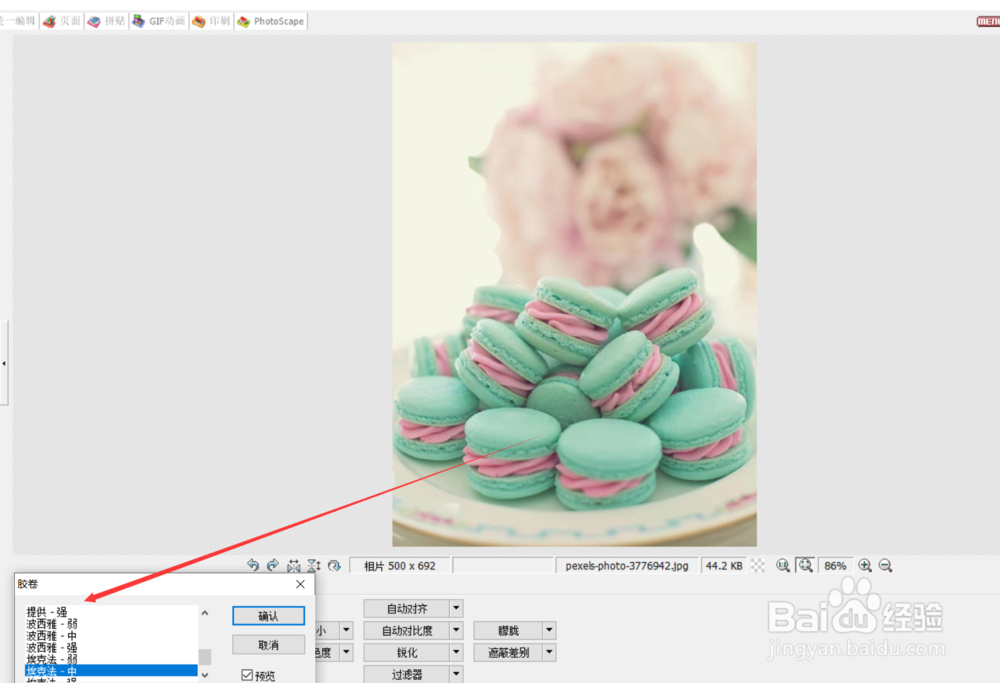The image size is (1000, 683).
Task: Click the 1:1 original size zoom icon
Action: (x=783, y=565)
